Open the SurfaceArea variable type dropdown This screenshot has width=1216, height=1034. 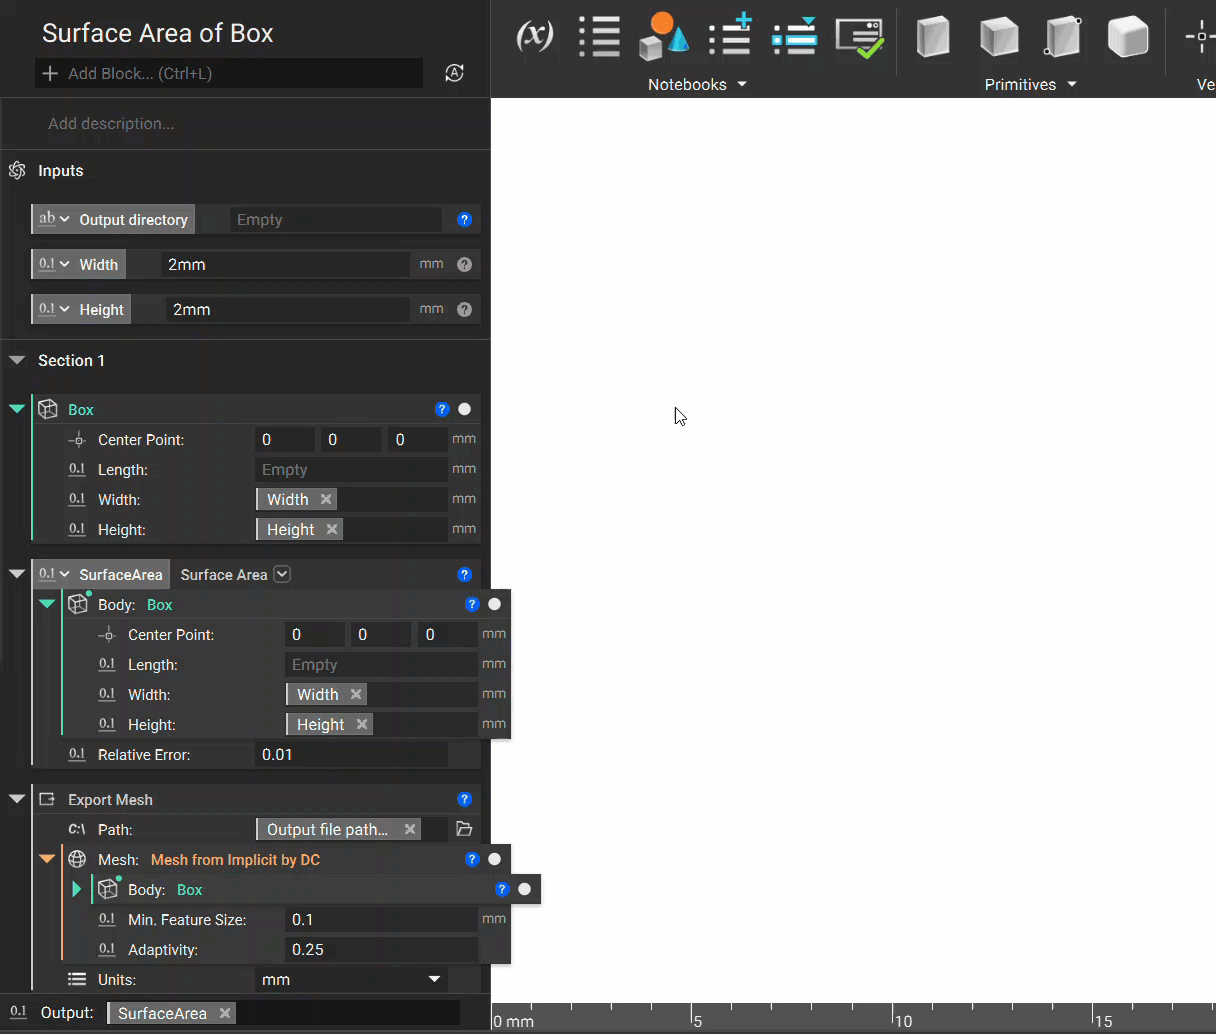tap(54, 574)
